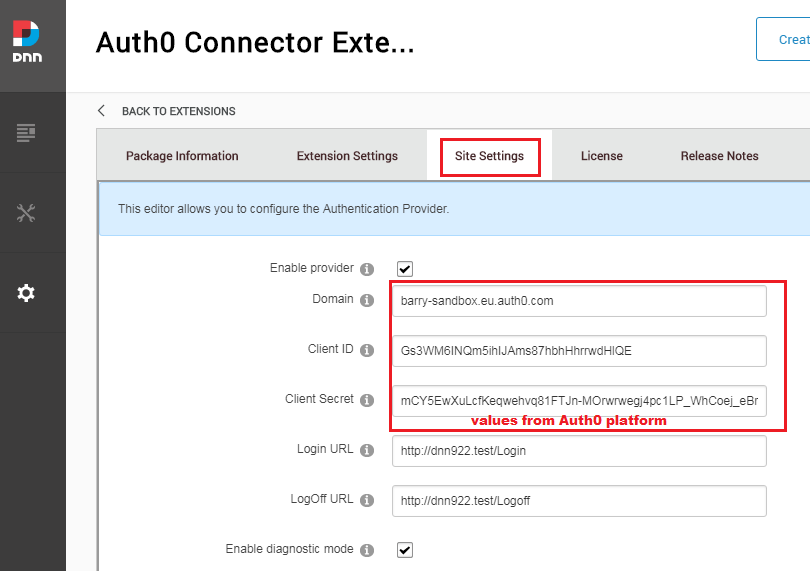Go back via the BACK TO EXTENSIONS link
The image size is (810, 571).
[179, 111]
